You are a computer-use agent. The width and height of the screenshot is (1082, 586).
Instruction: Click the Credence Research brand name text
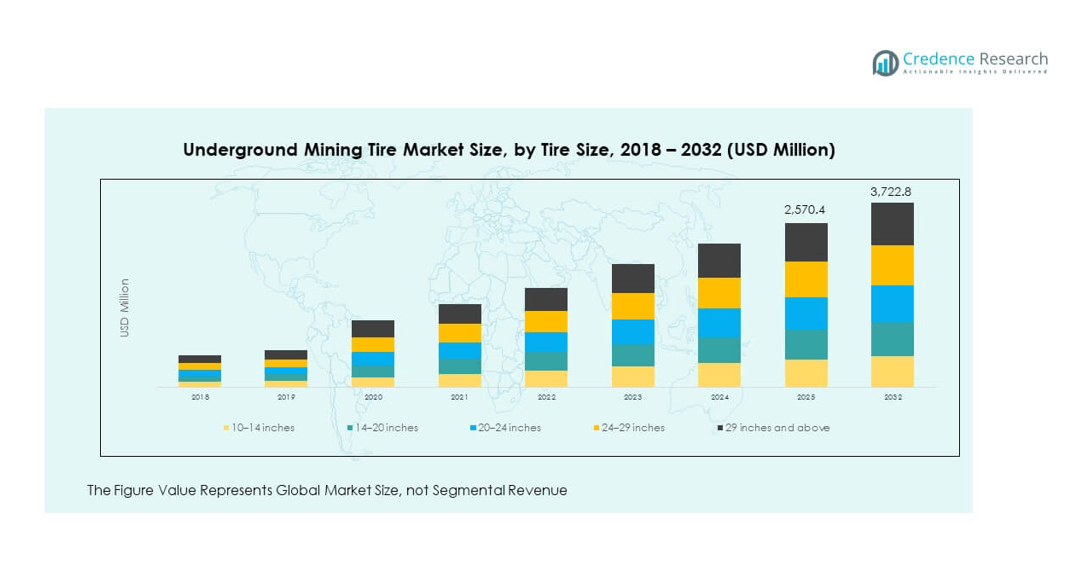pos(974,59)
